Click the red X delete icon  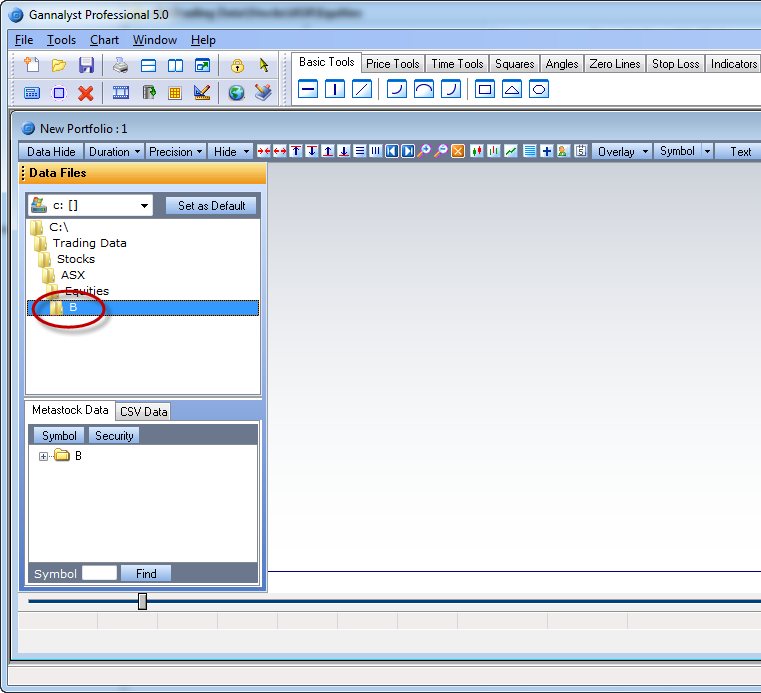[86, 93]
